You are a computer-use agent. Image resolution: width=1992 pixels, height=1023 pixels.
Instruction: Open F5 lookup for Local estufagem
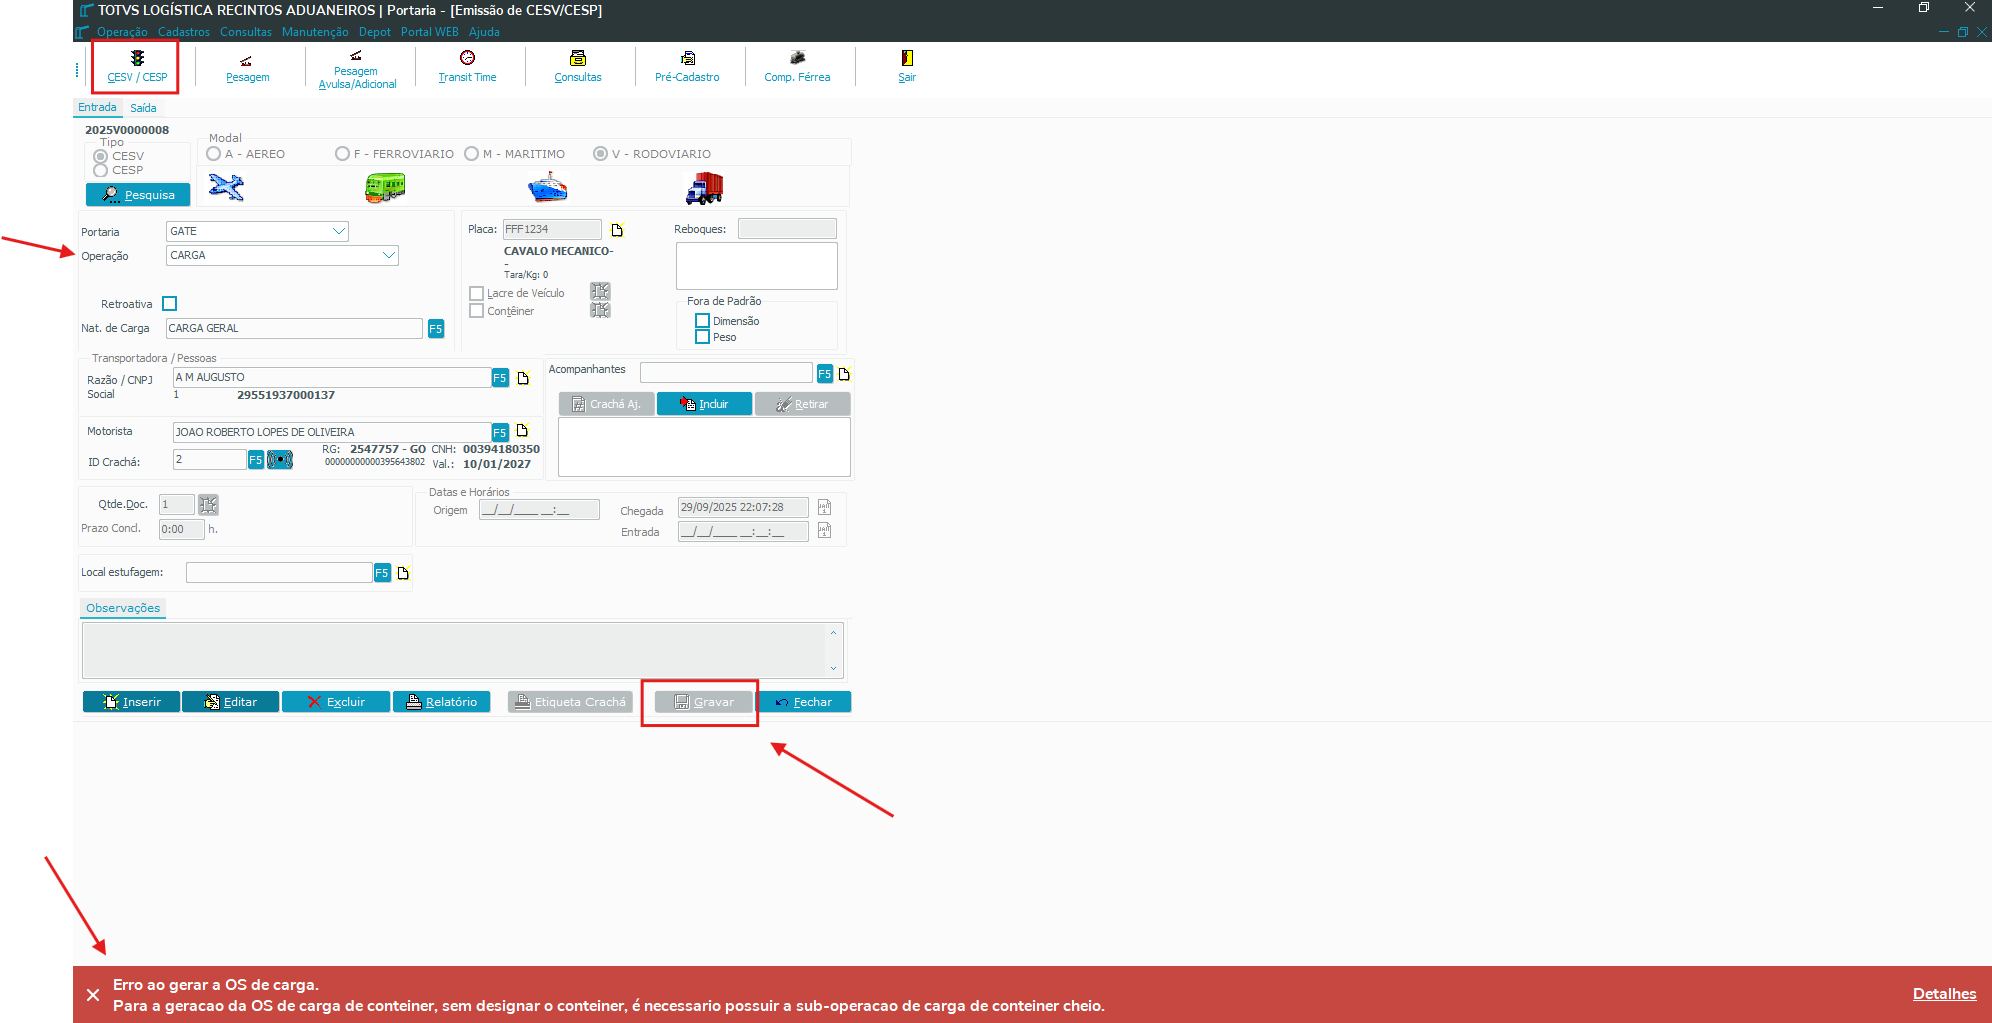pos(382,573)
